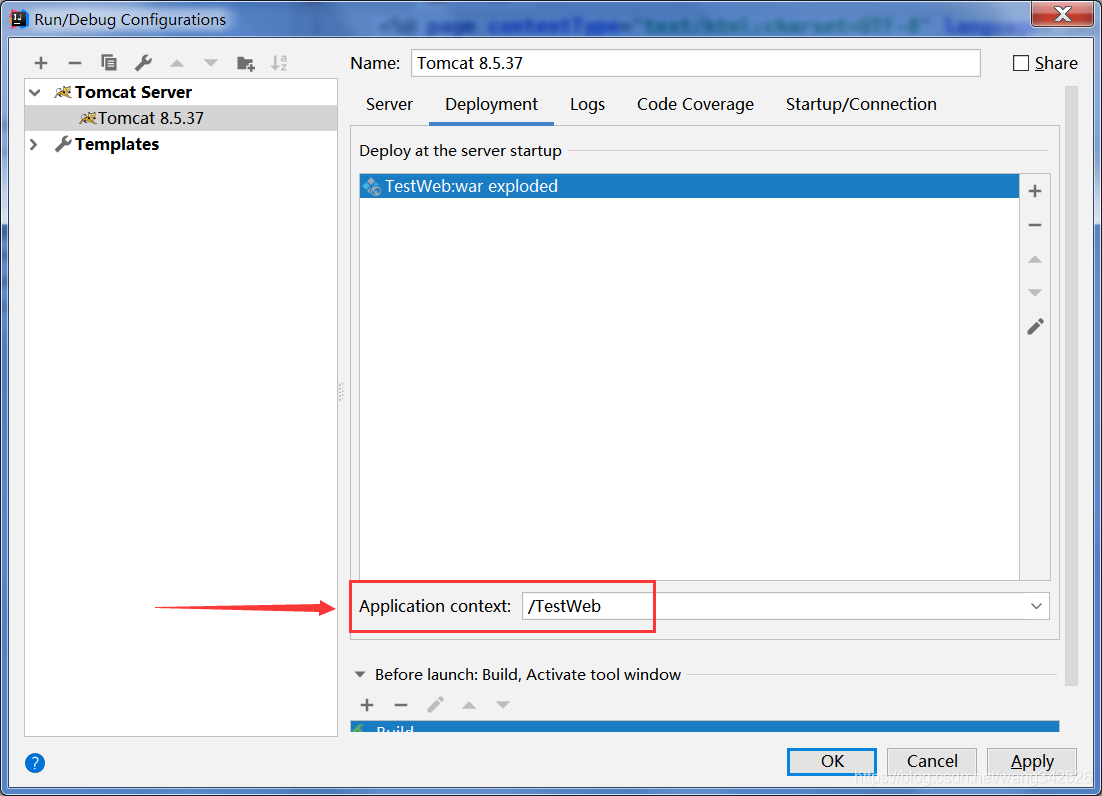Screen dimensions: 1102x796
Task: Switch to the Server tab
Action: [x=389, y=104]
